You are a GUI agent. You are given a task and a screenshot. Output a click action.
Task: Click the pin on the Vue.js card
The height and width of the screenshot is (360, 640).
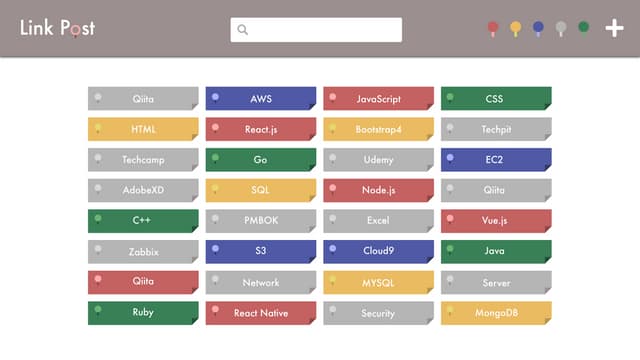tap(450, 219)
